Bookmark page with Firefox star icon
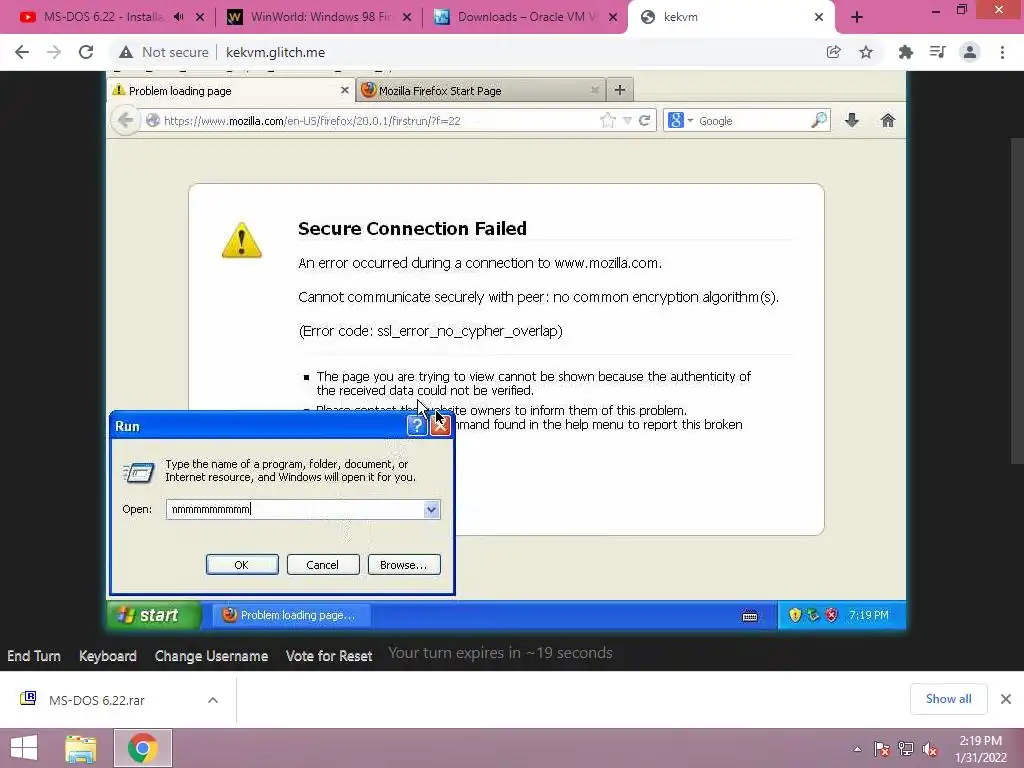This screenshot has width=1024, height=768. click(x=608, y=120)
